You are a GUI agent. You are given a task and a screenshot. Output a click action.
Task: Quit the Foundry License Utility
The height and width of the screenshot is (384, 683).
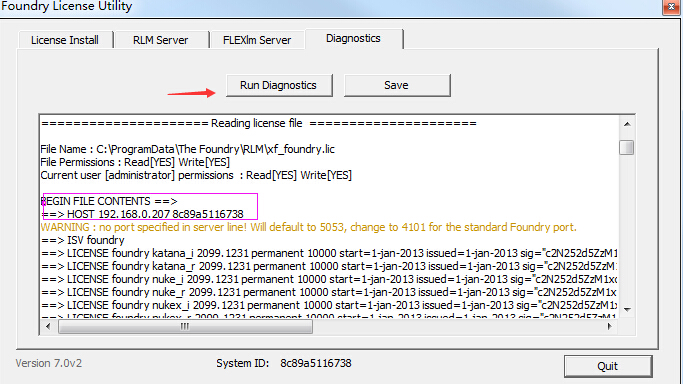click(608, 366)
